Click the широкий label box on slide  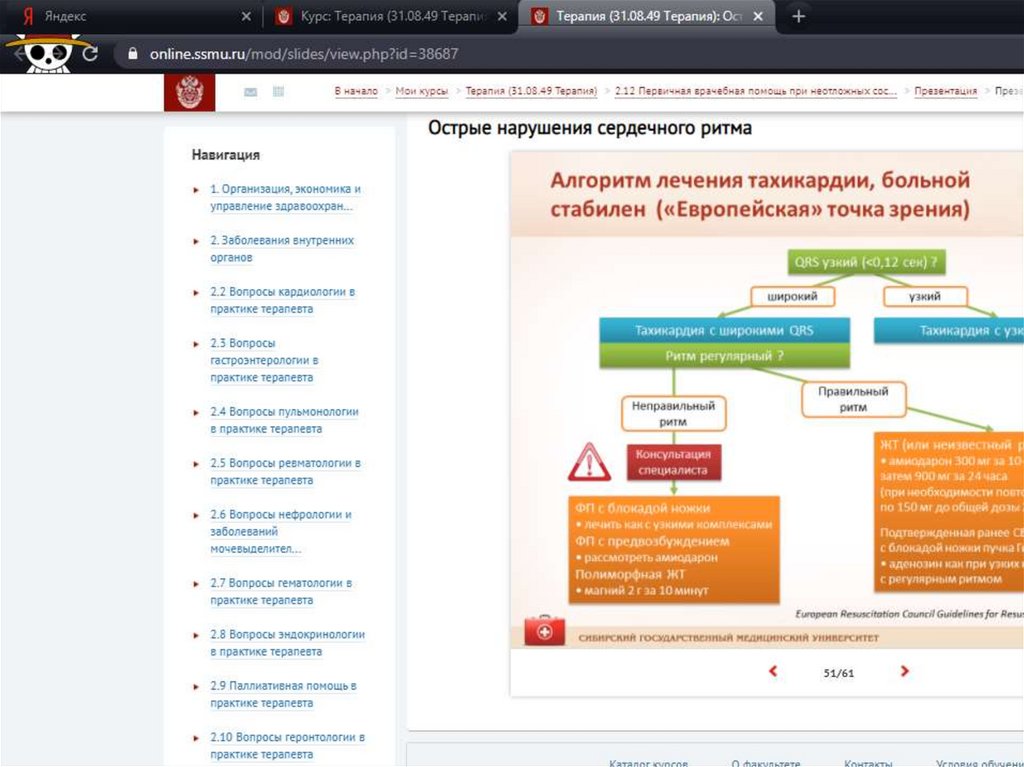[x=792, y=296]
